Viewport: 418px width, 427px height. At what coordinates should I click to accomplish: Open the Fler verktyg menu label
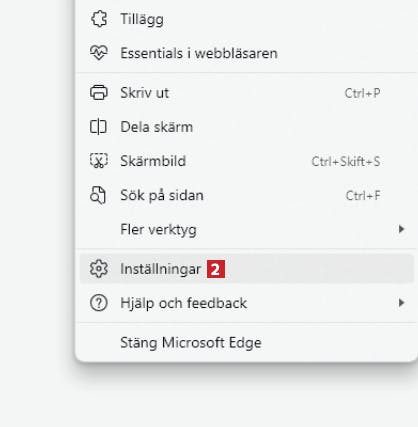point(158,230)
